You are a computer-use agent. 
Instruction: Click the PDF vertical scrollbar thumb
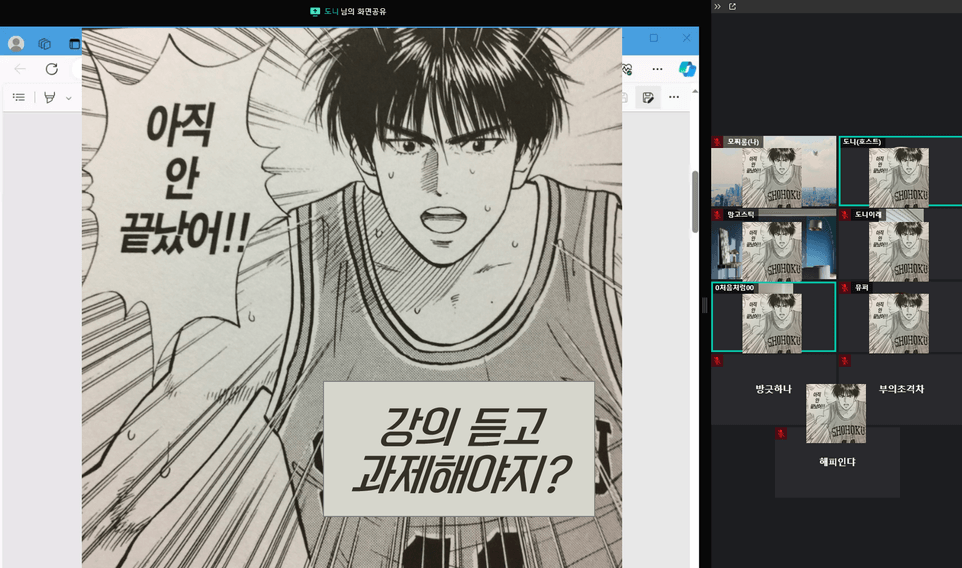coord(695,202)
